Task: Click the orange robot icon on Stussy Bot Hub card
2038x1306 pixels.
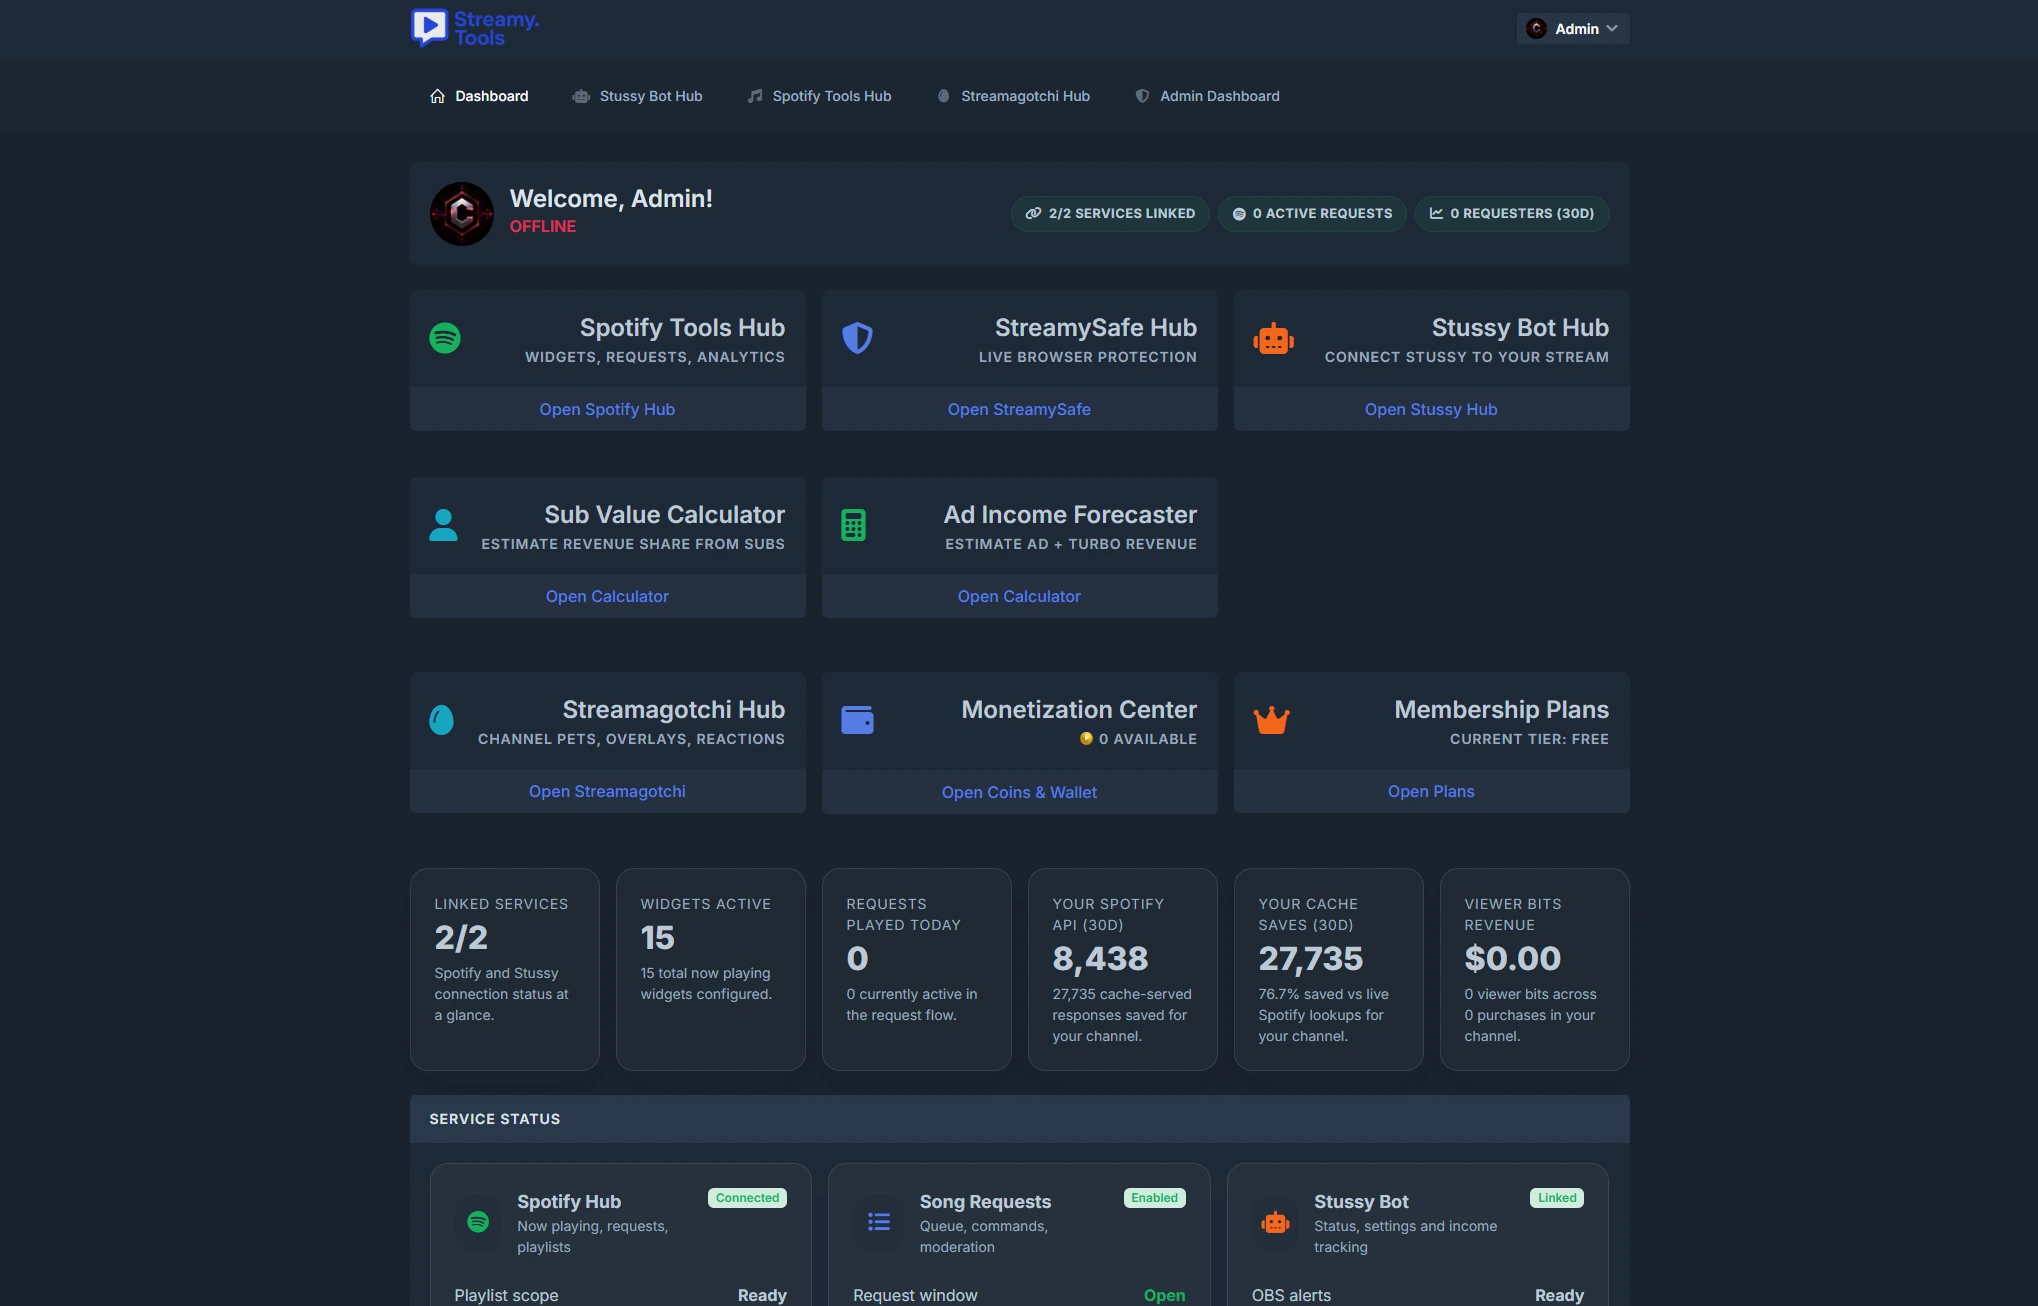Action: tap(1273, 338)
